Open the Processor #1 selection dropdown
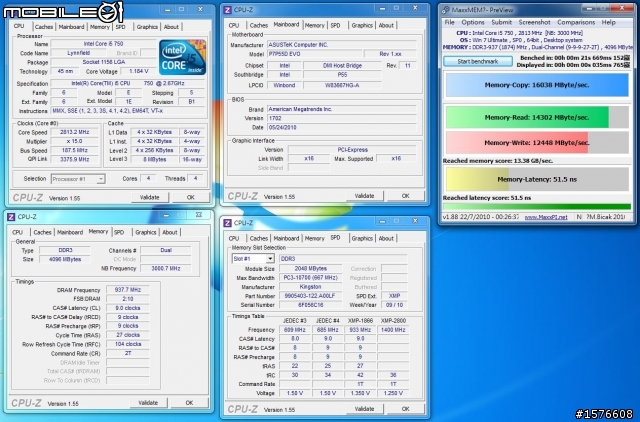The image size is (640, 422). pyautogui.click(x=78, y=179)
